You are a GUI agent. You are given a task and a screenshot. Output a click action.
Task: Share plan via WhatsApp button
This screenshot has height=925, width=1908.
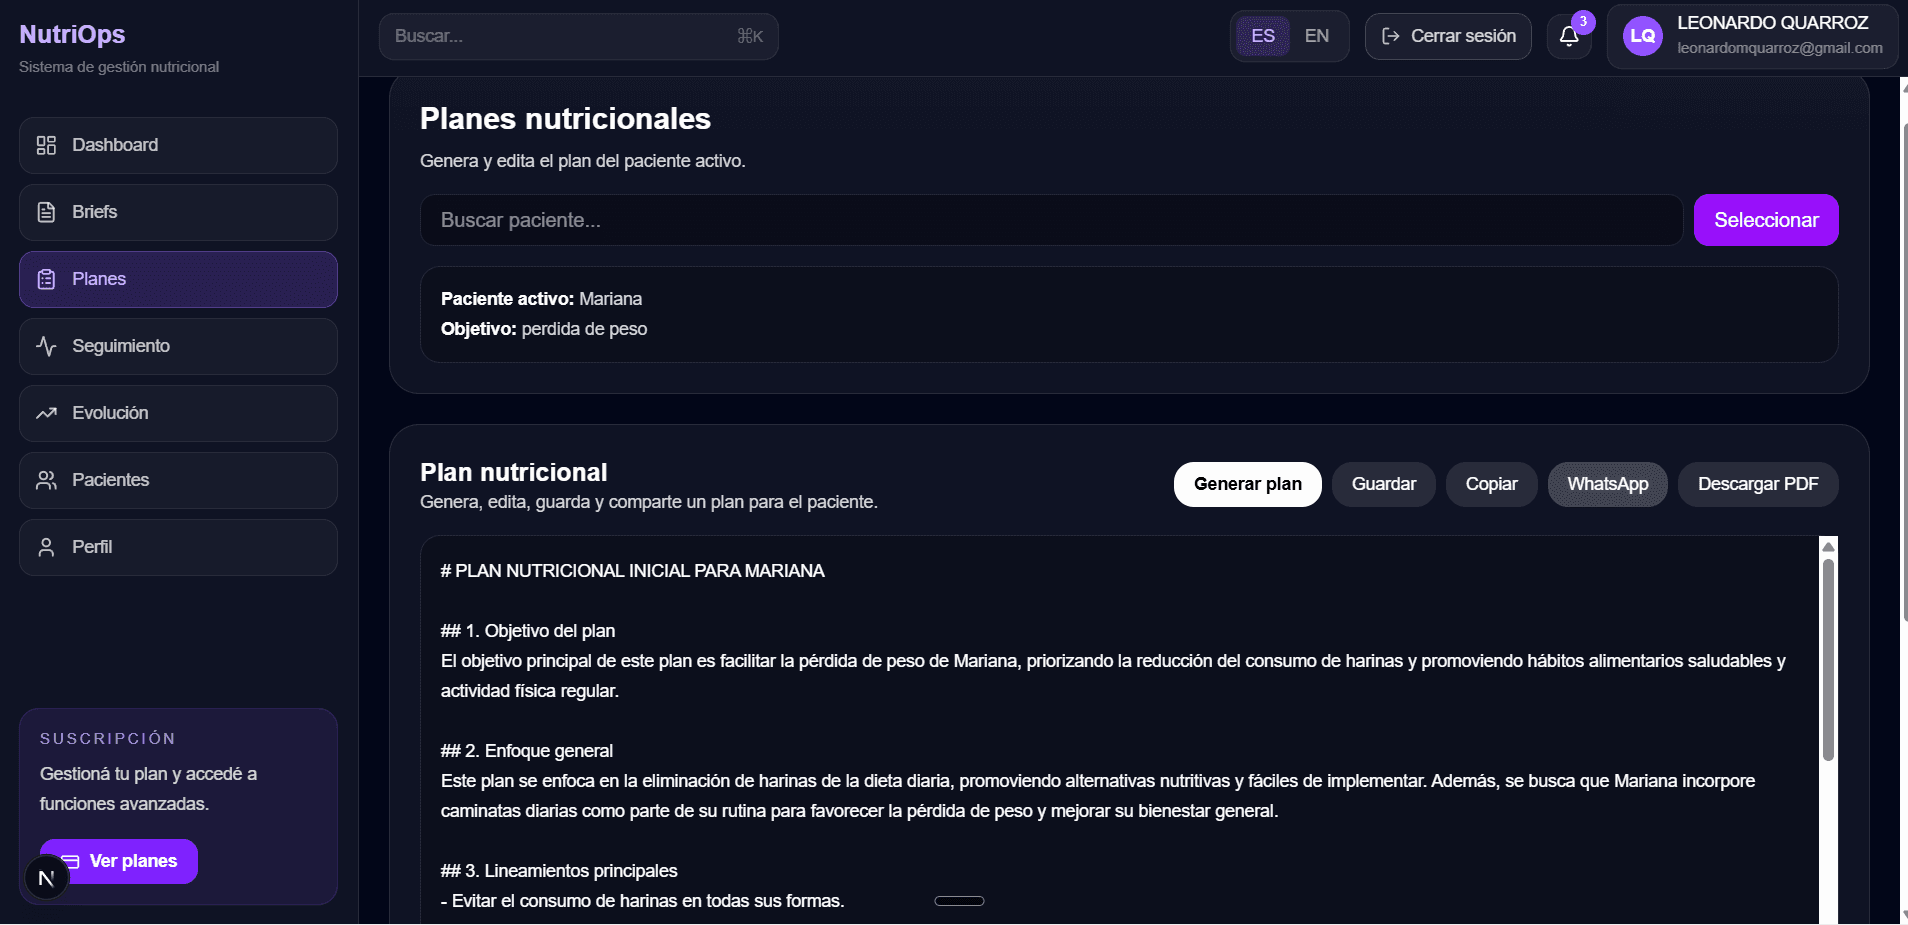tap(1608, 484)
